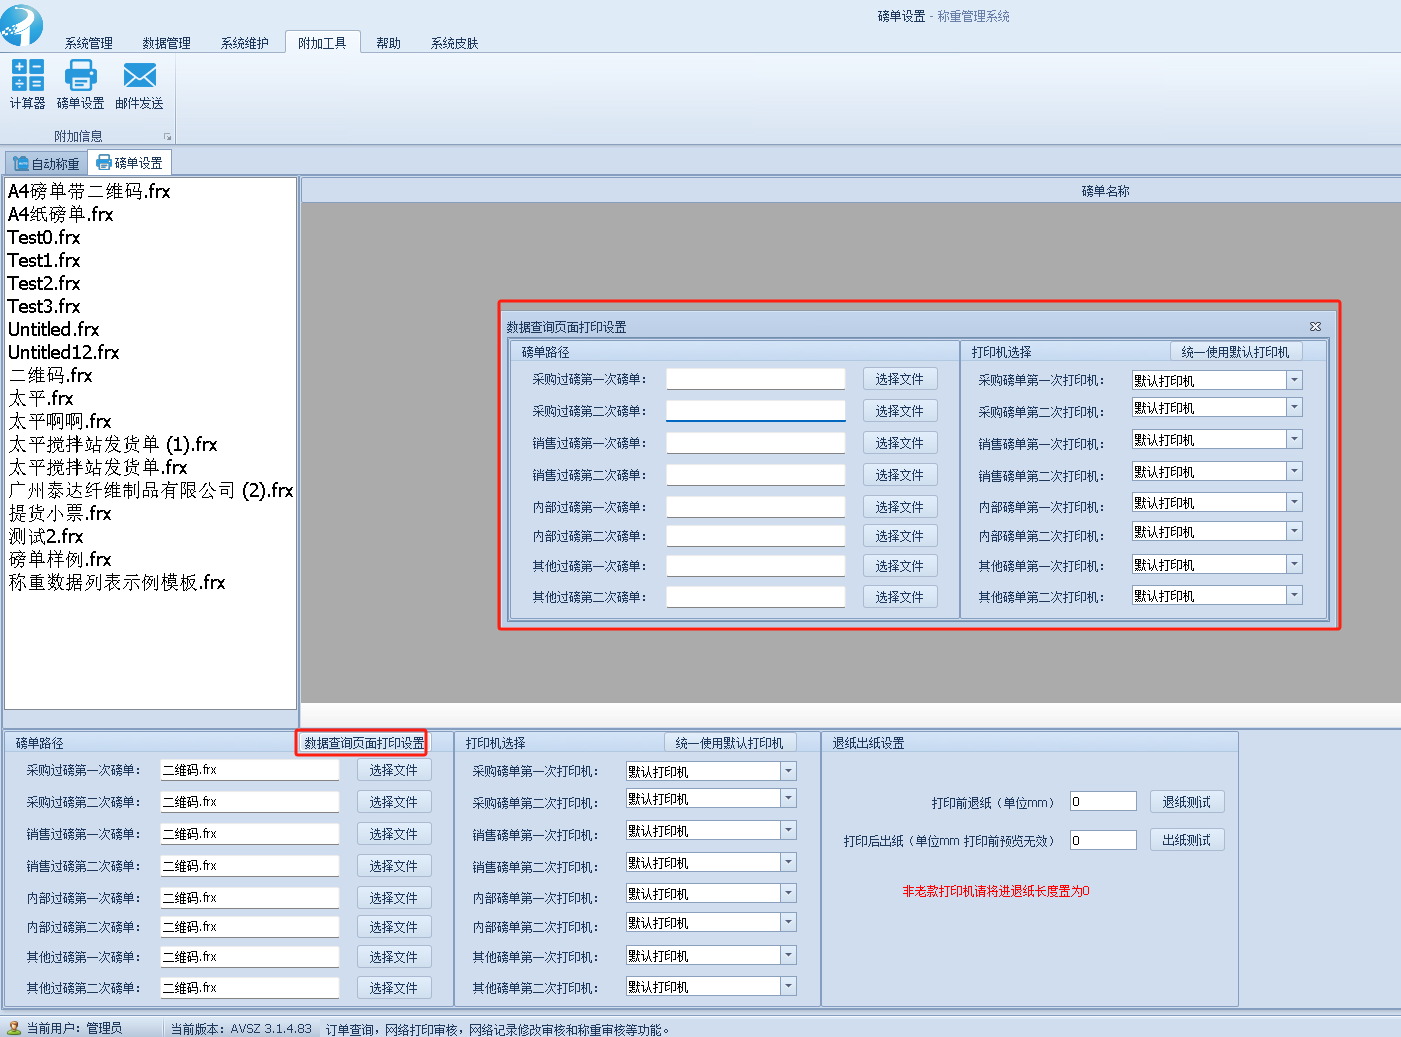Click 选择文件 for 销售过磅第二次磅单 in dialog
Image resolution: width=1401 pixels, height=1037 pixels.
pos(900,475)
